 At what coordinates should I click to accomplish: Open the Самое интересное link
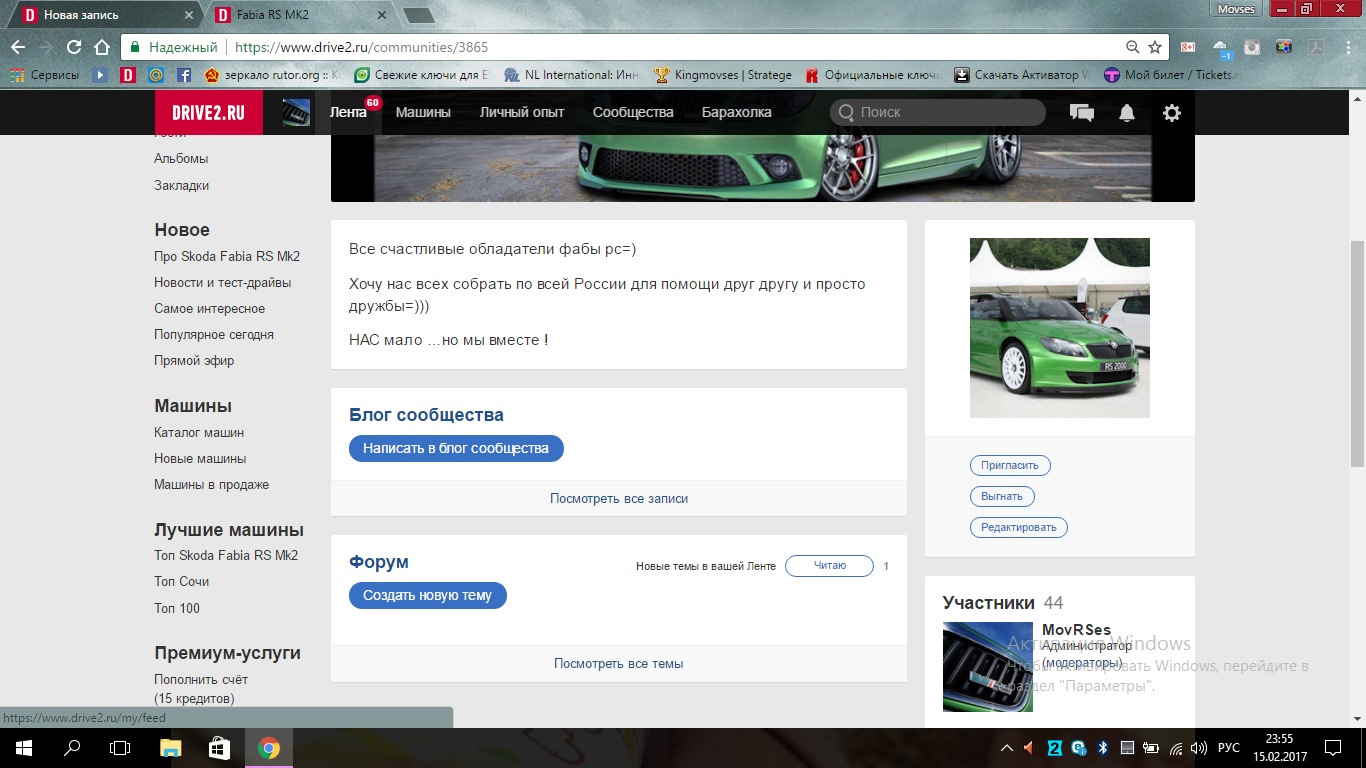pos(210,308)
